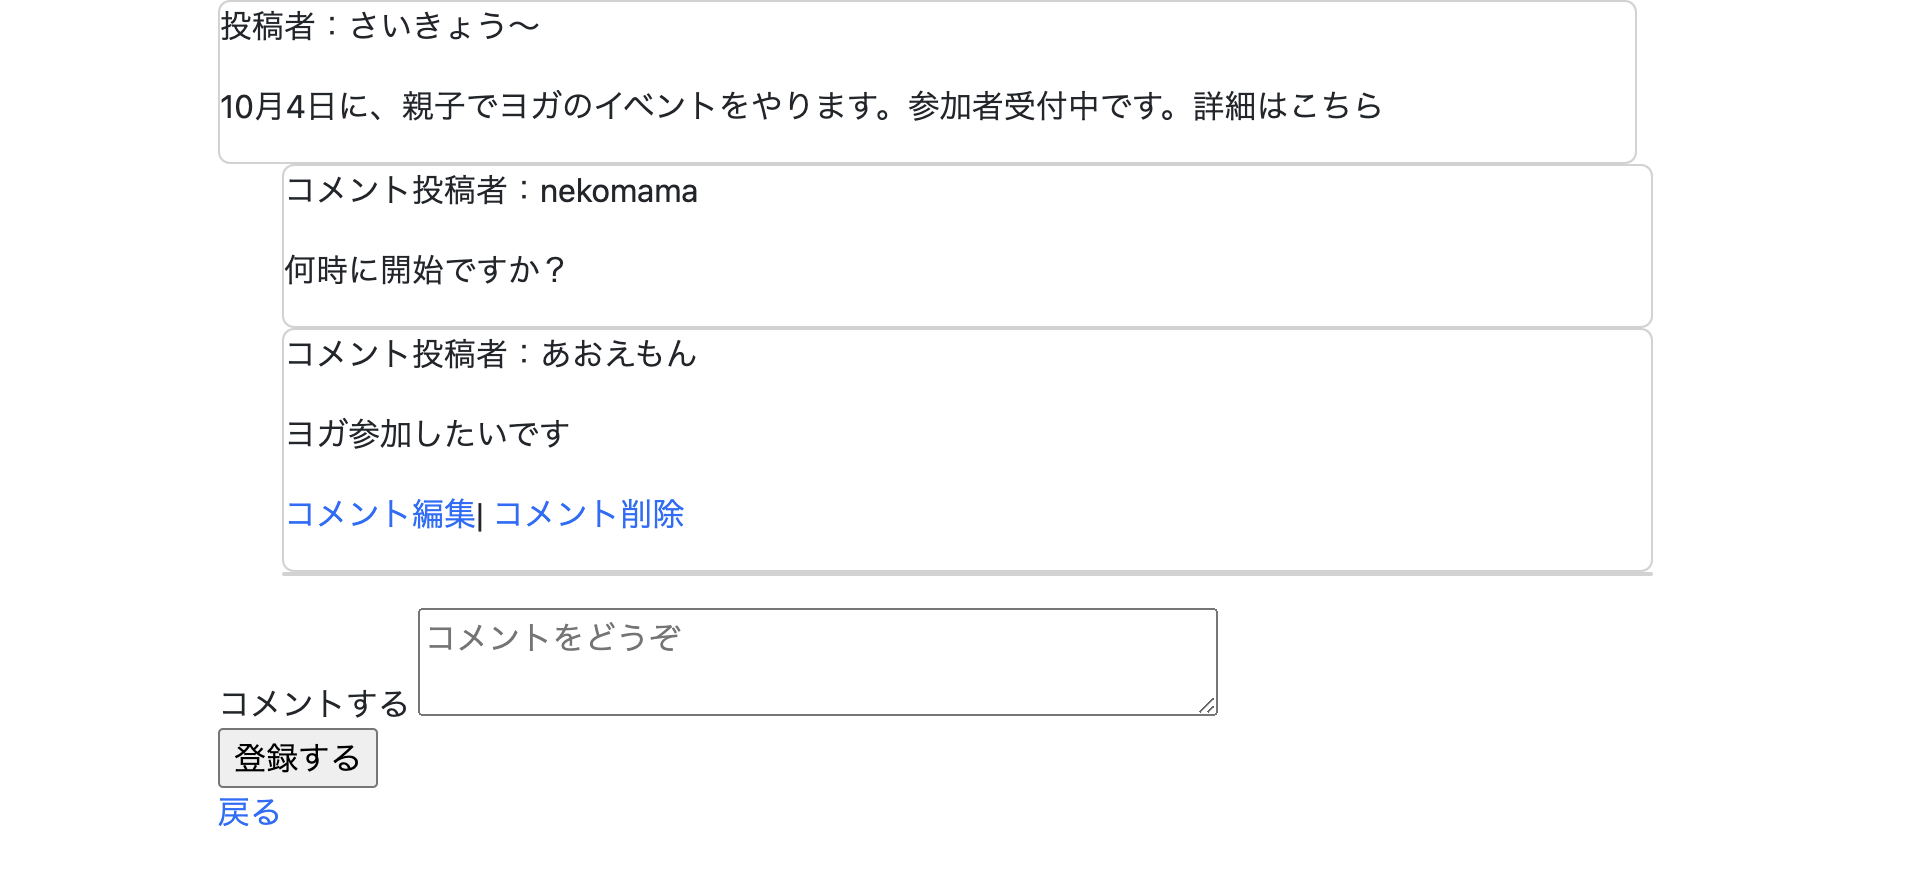Click the textarea resize handle
Viewport: 1932px width, 894px height.
pos(1208,707)
